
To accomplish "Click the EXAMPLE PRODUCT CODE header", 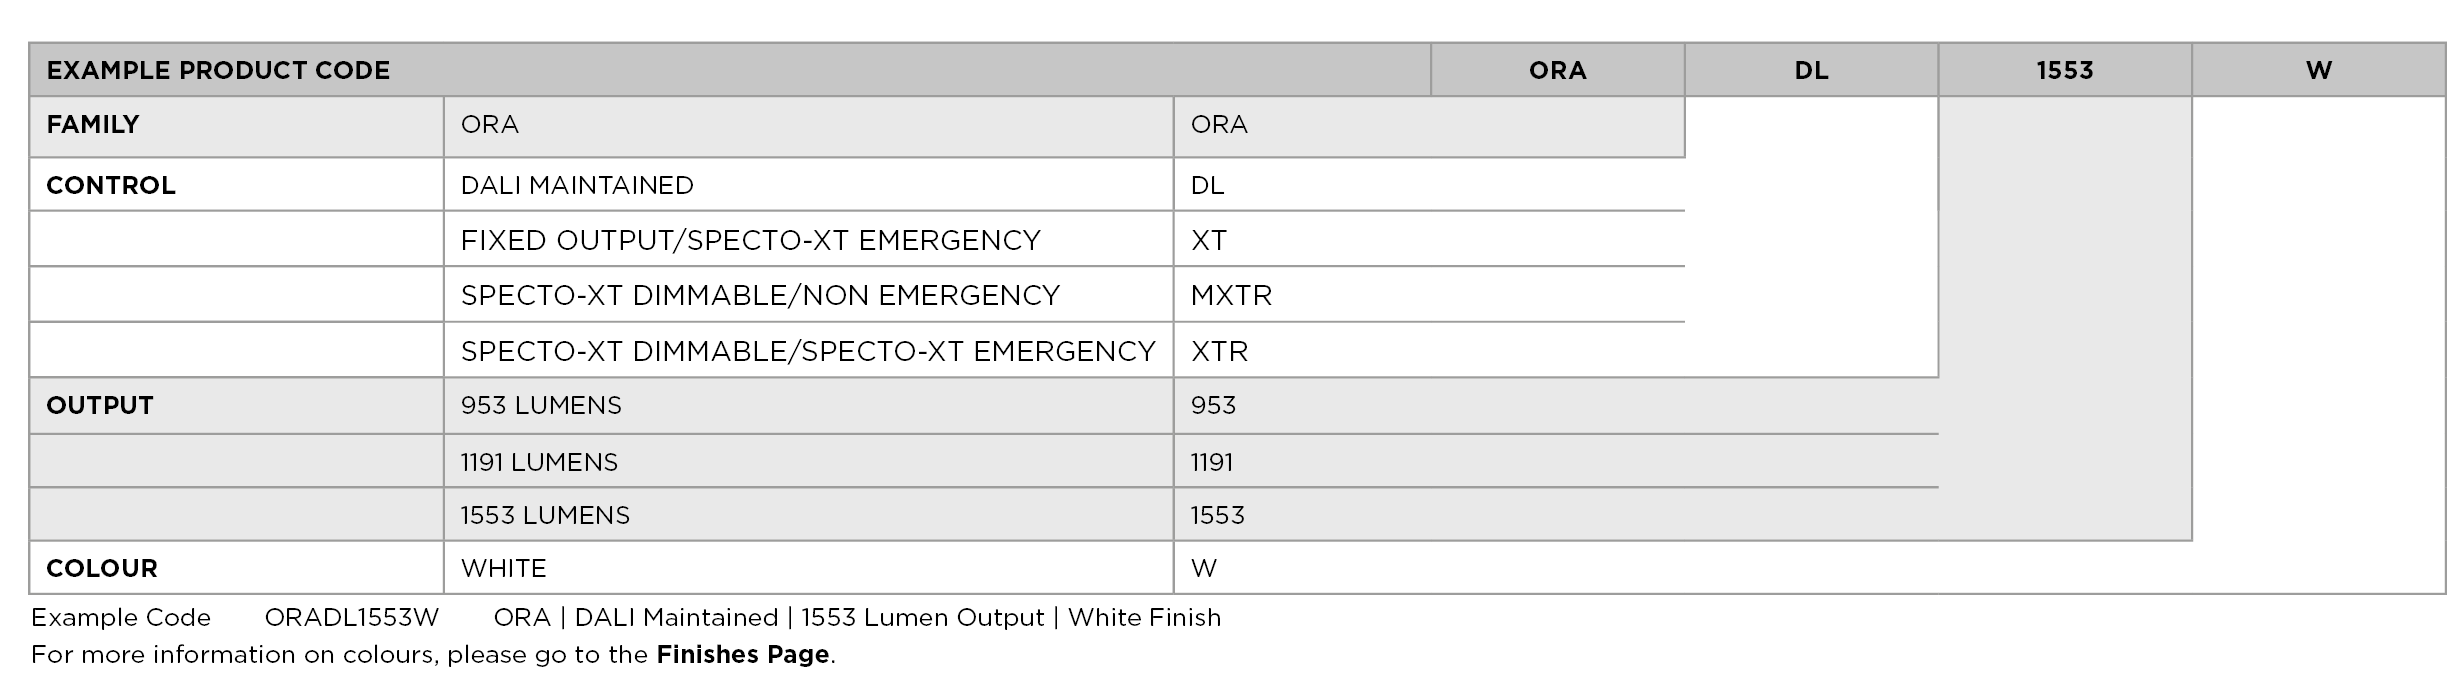I will pyautogui.click(x=218, y=71).
